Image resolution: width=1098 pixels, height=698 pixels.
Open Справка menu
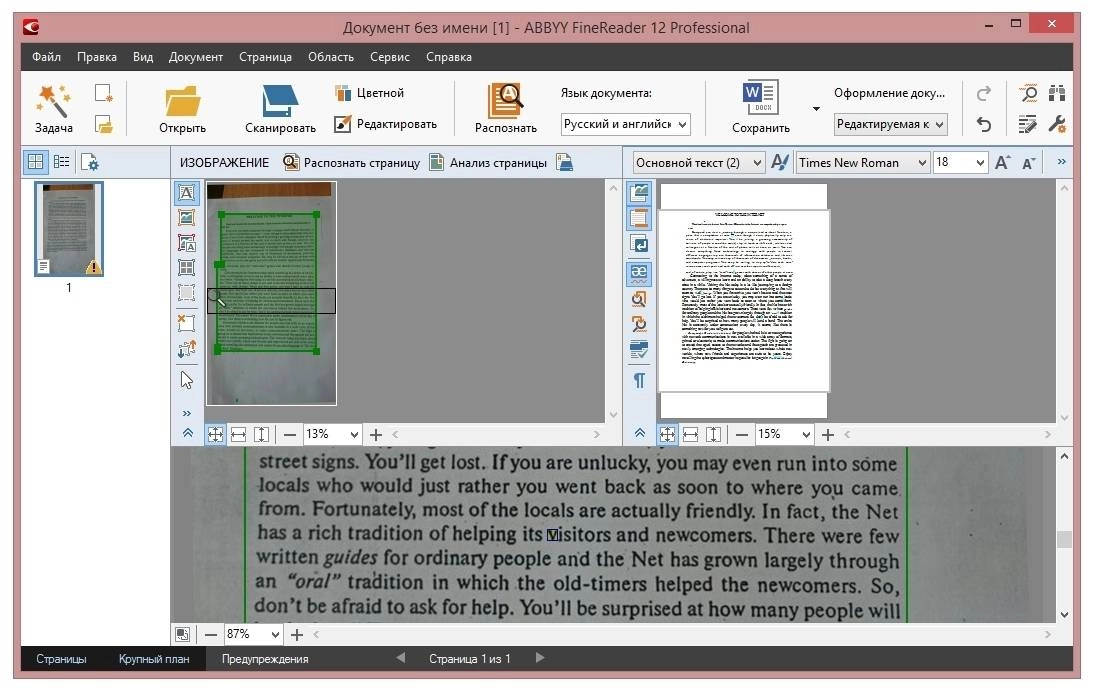pyautogui.click(x=448, y=57)
